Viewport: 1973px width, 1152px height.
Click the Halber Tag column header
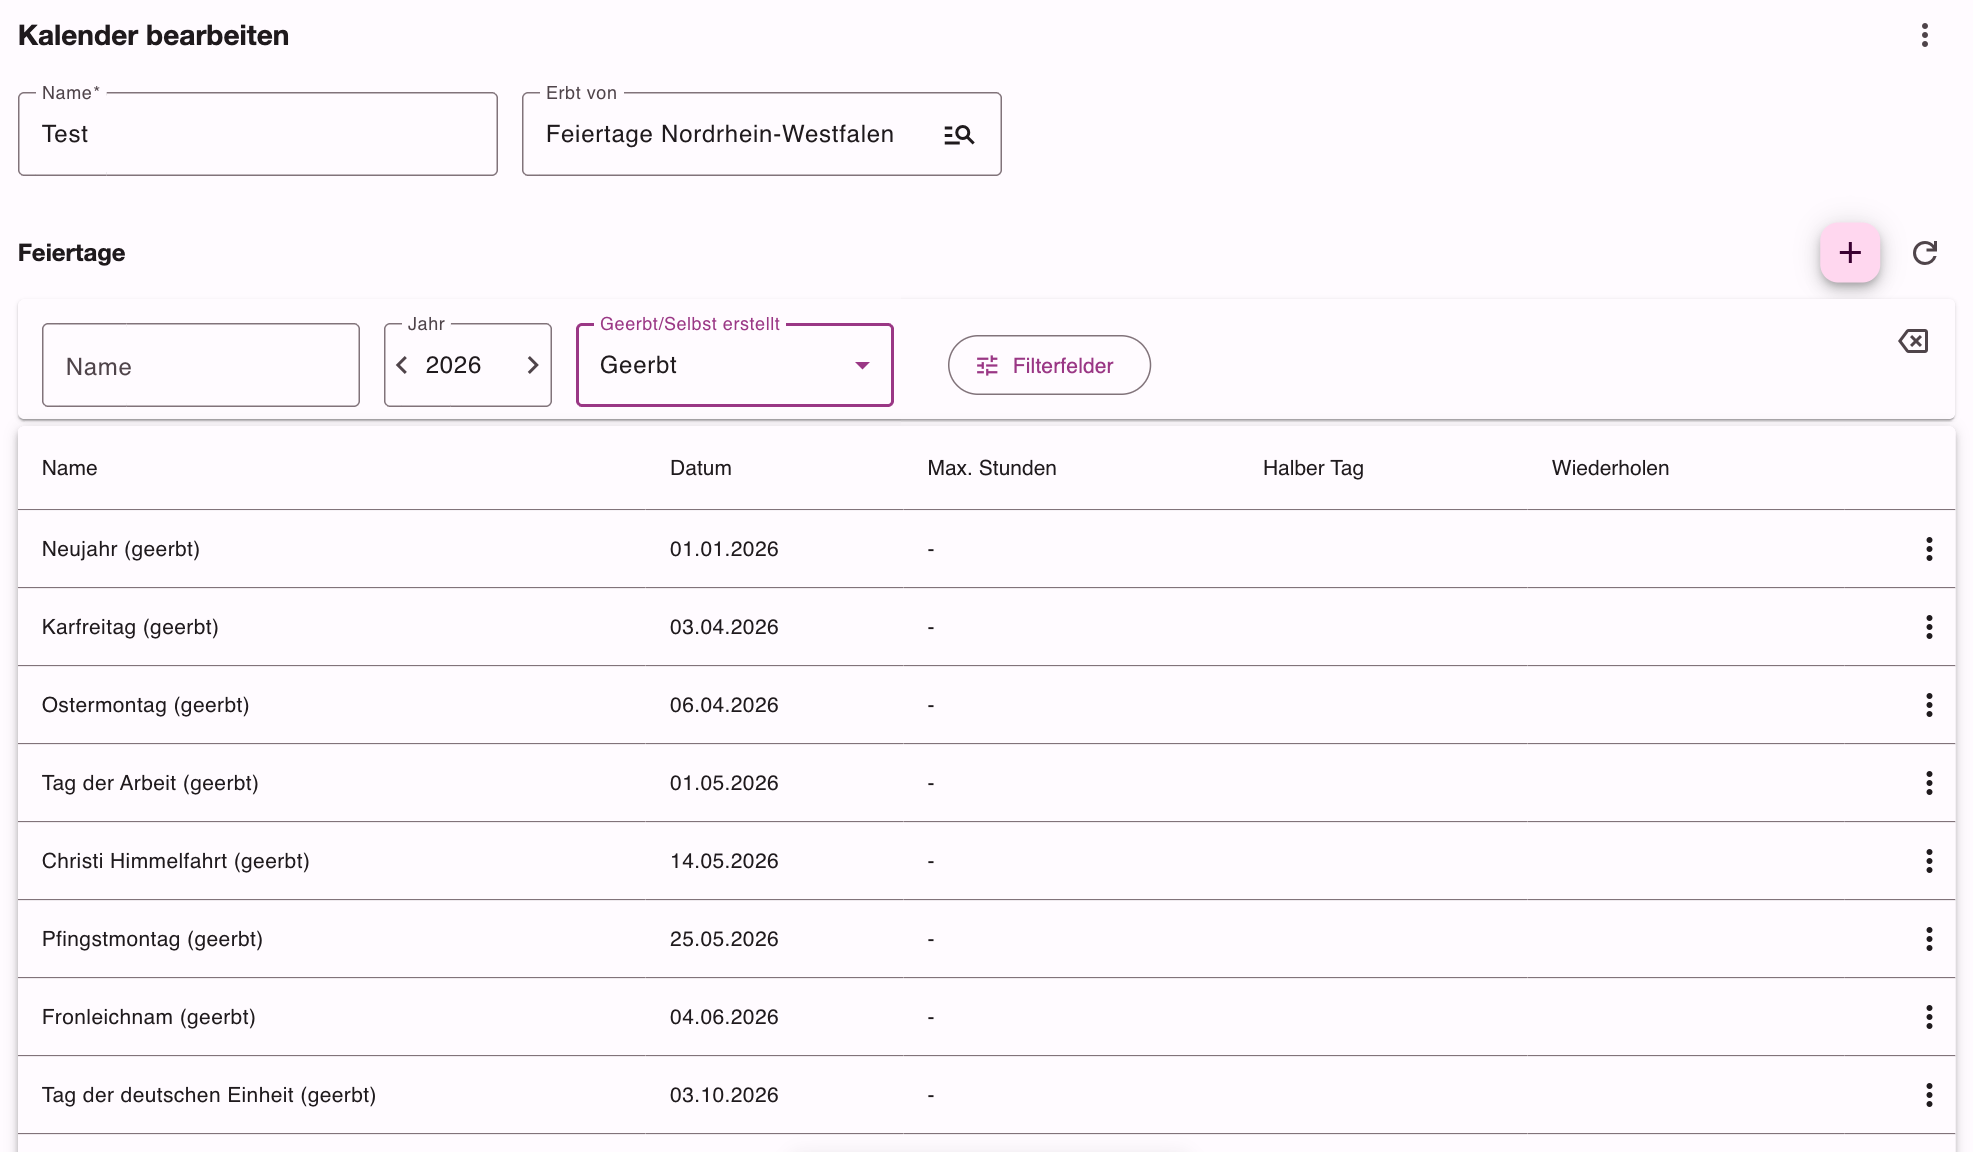[1313, 469]
